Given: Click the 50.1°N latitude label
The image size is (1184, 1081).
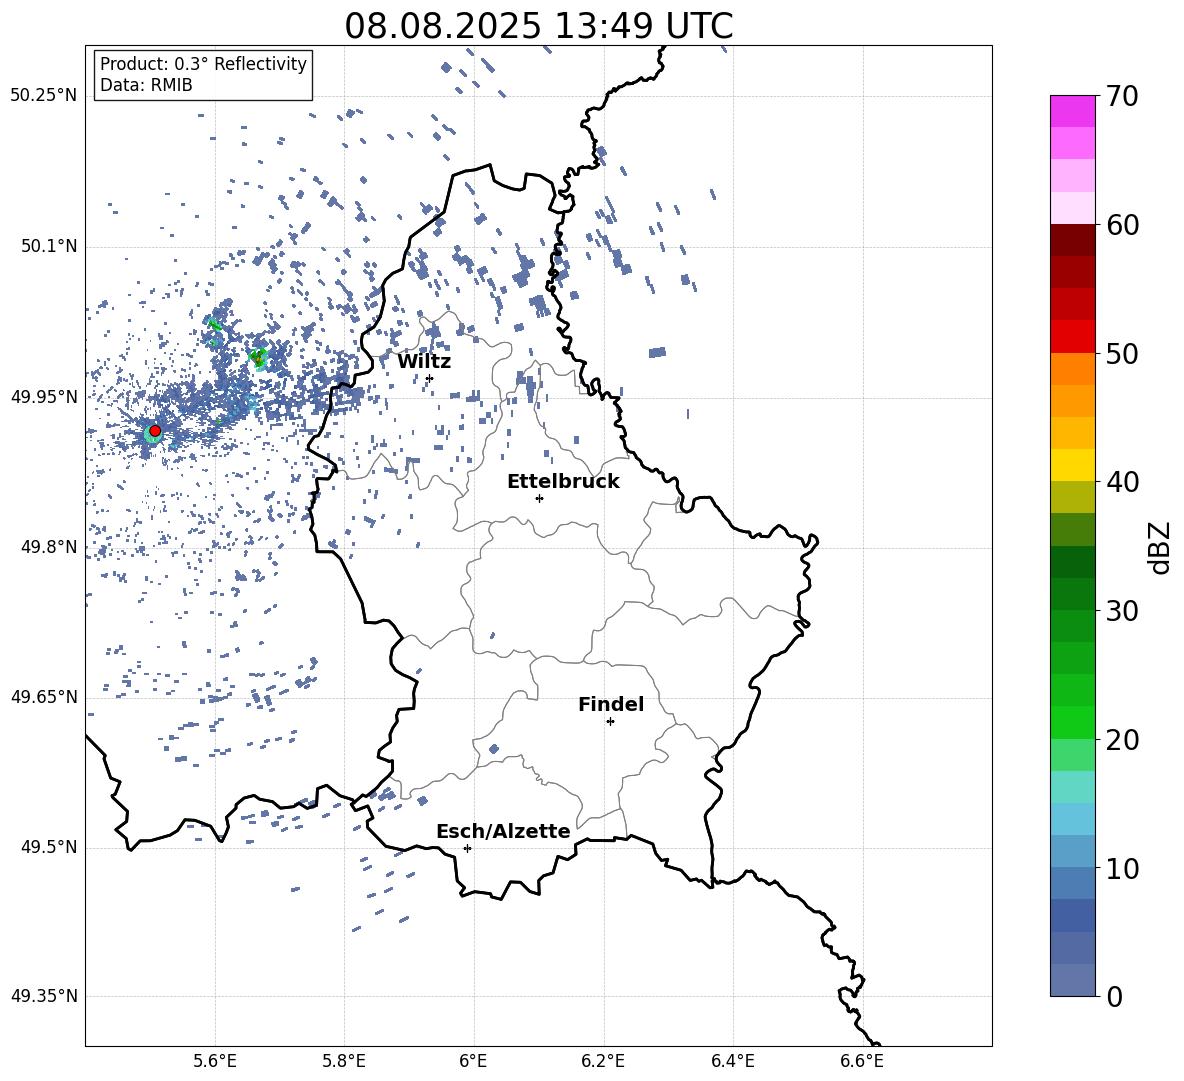Looking at the screenshot, I should pyautogui.click(x=49, y=247).
